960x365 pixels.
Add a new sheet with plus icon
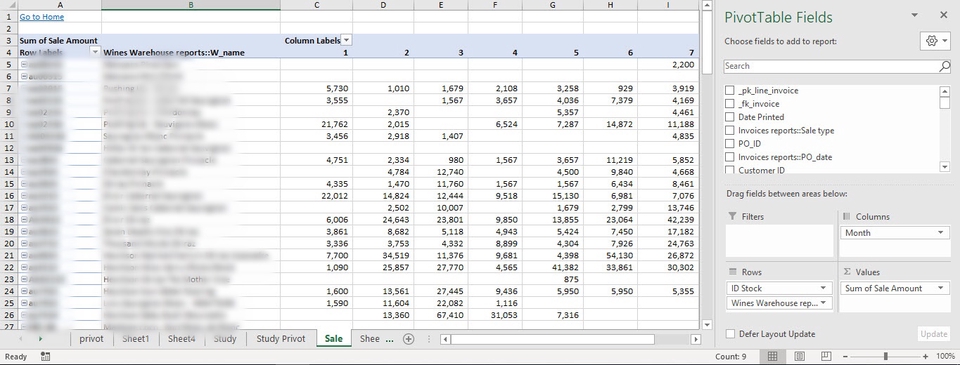point(408,339)
